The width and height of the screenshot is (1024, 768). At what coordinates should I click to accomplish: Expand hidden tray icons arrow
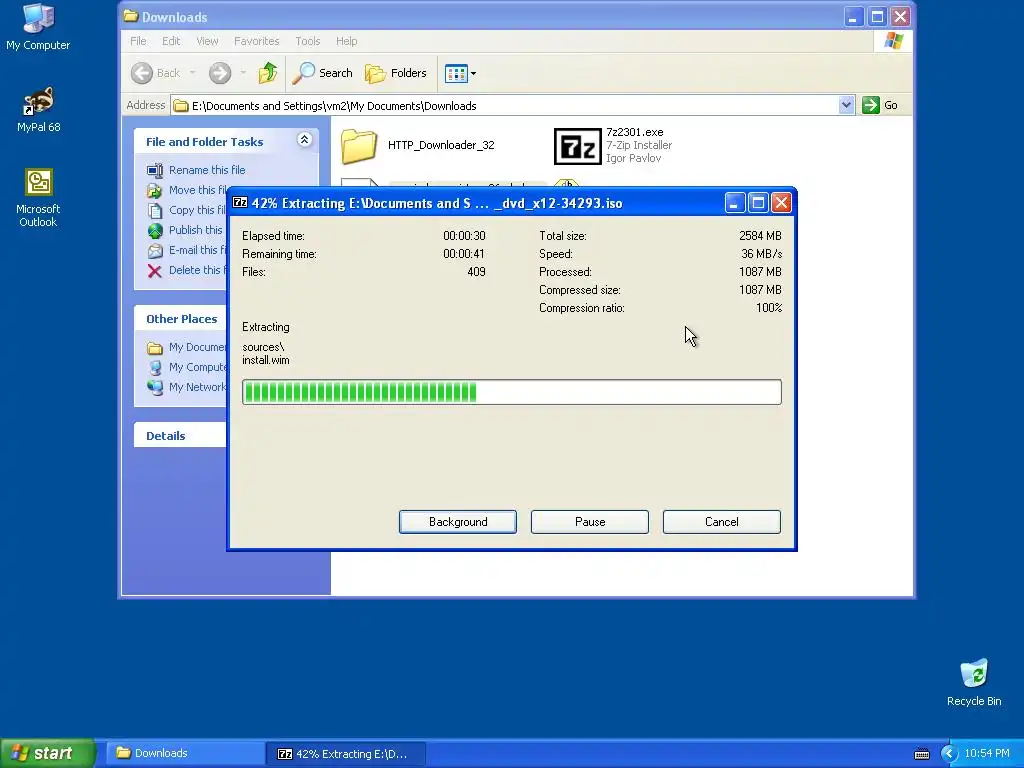tap(948, 754)
